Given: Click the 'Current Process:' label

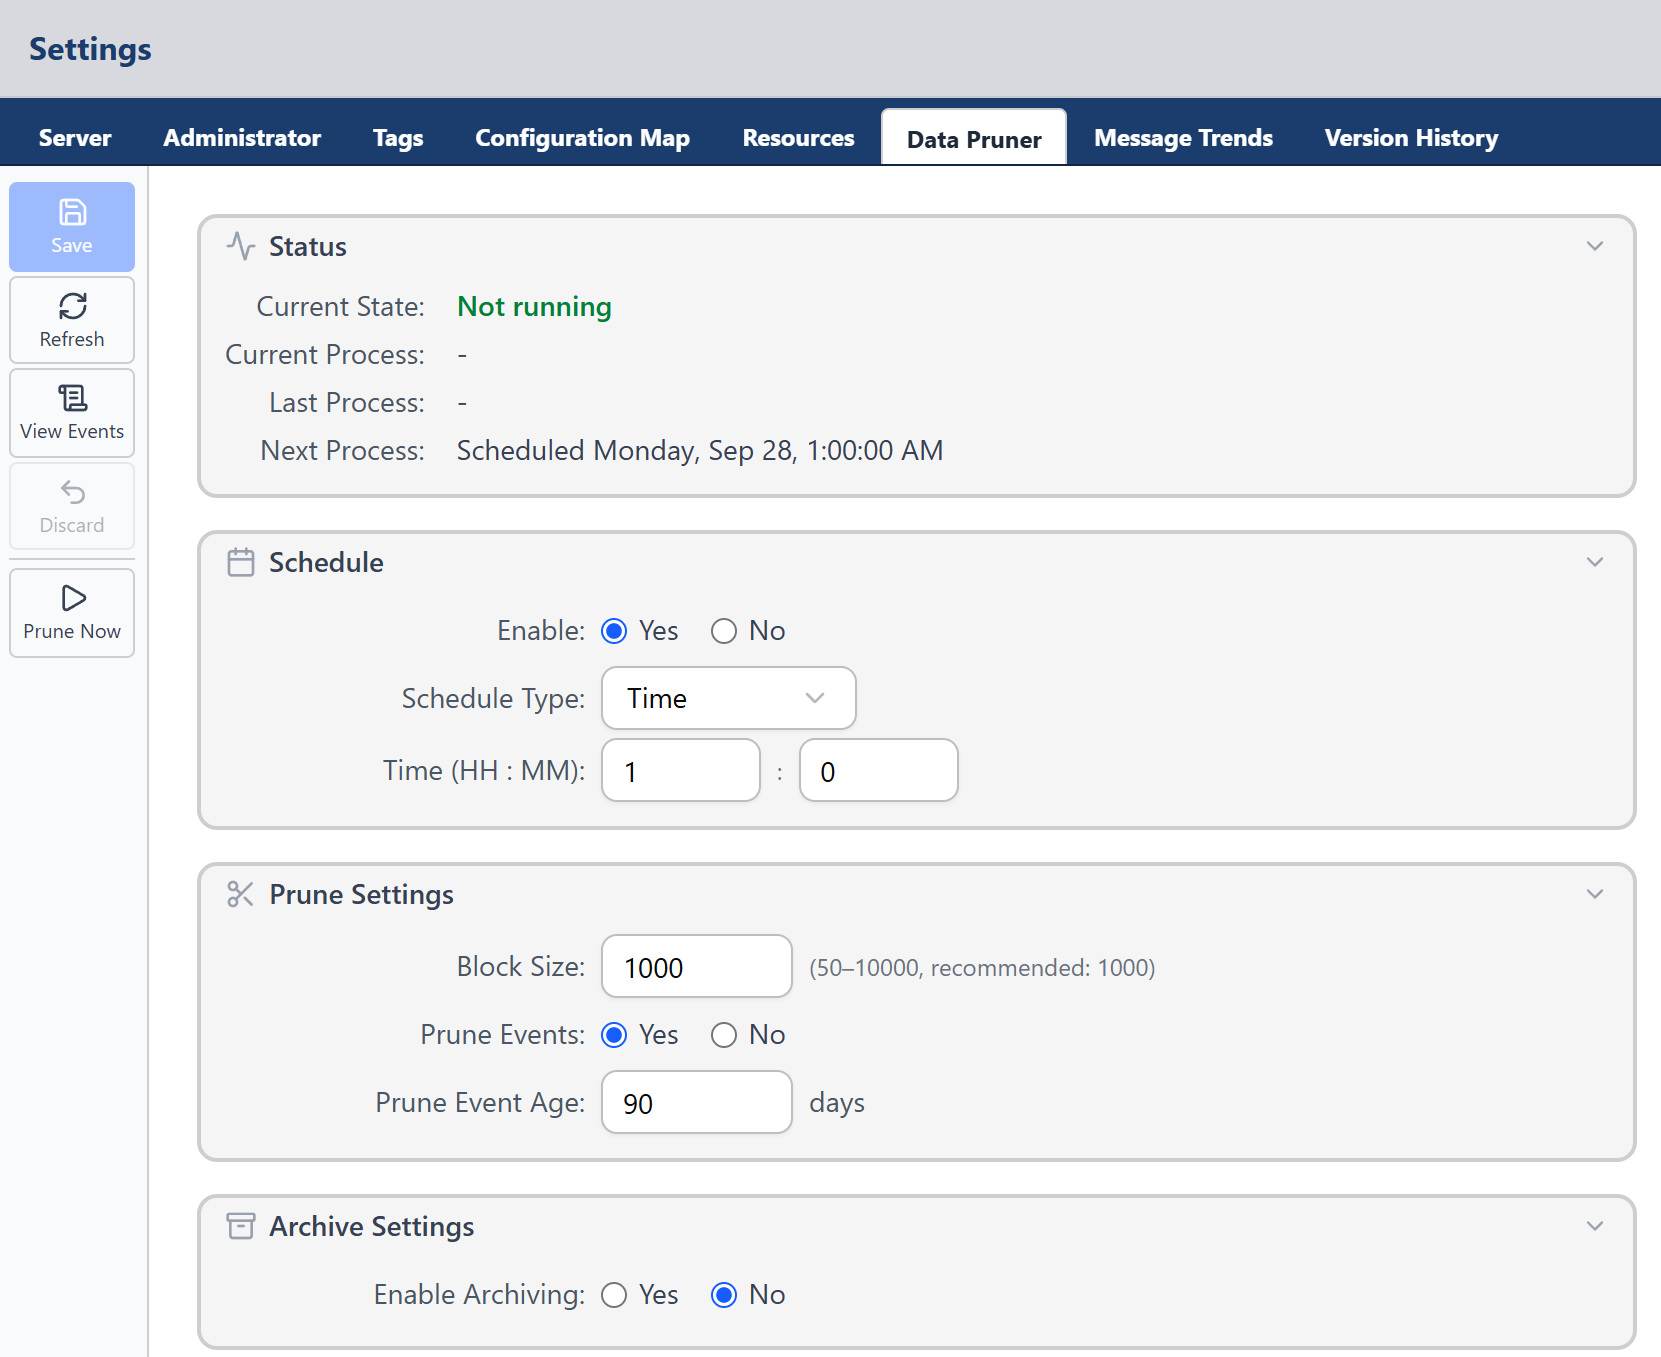Looking at the screenshot, I should pyautogui.click(x=325, y=355).
